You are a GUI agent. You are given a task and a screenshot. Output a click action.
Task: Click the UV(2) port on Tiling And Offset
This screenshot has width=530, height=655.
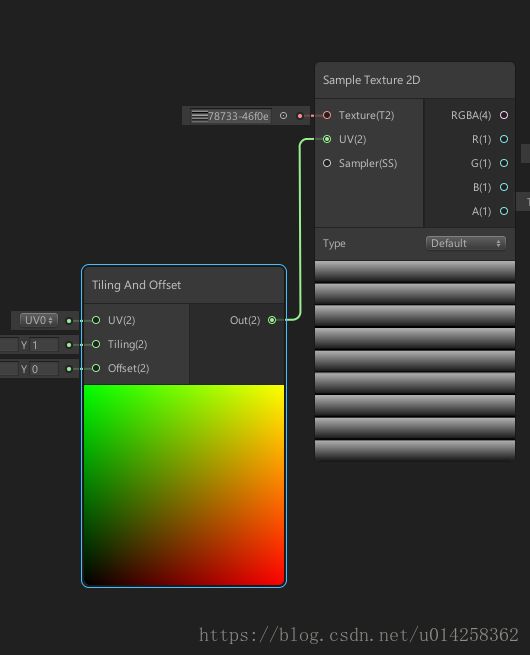(96, 320)
